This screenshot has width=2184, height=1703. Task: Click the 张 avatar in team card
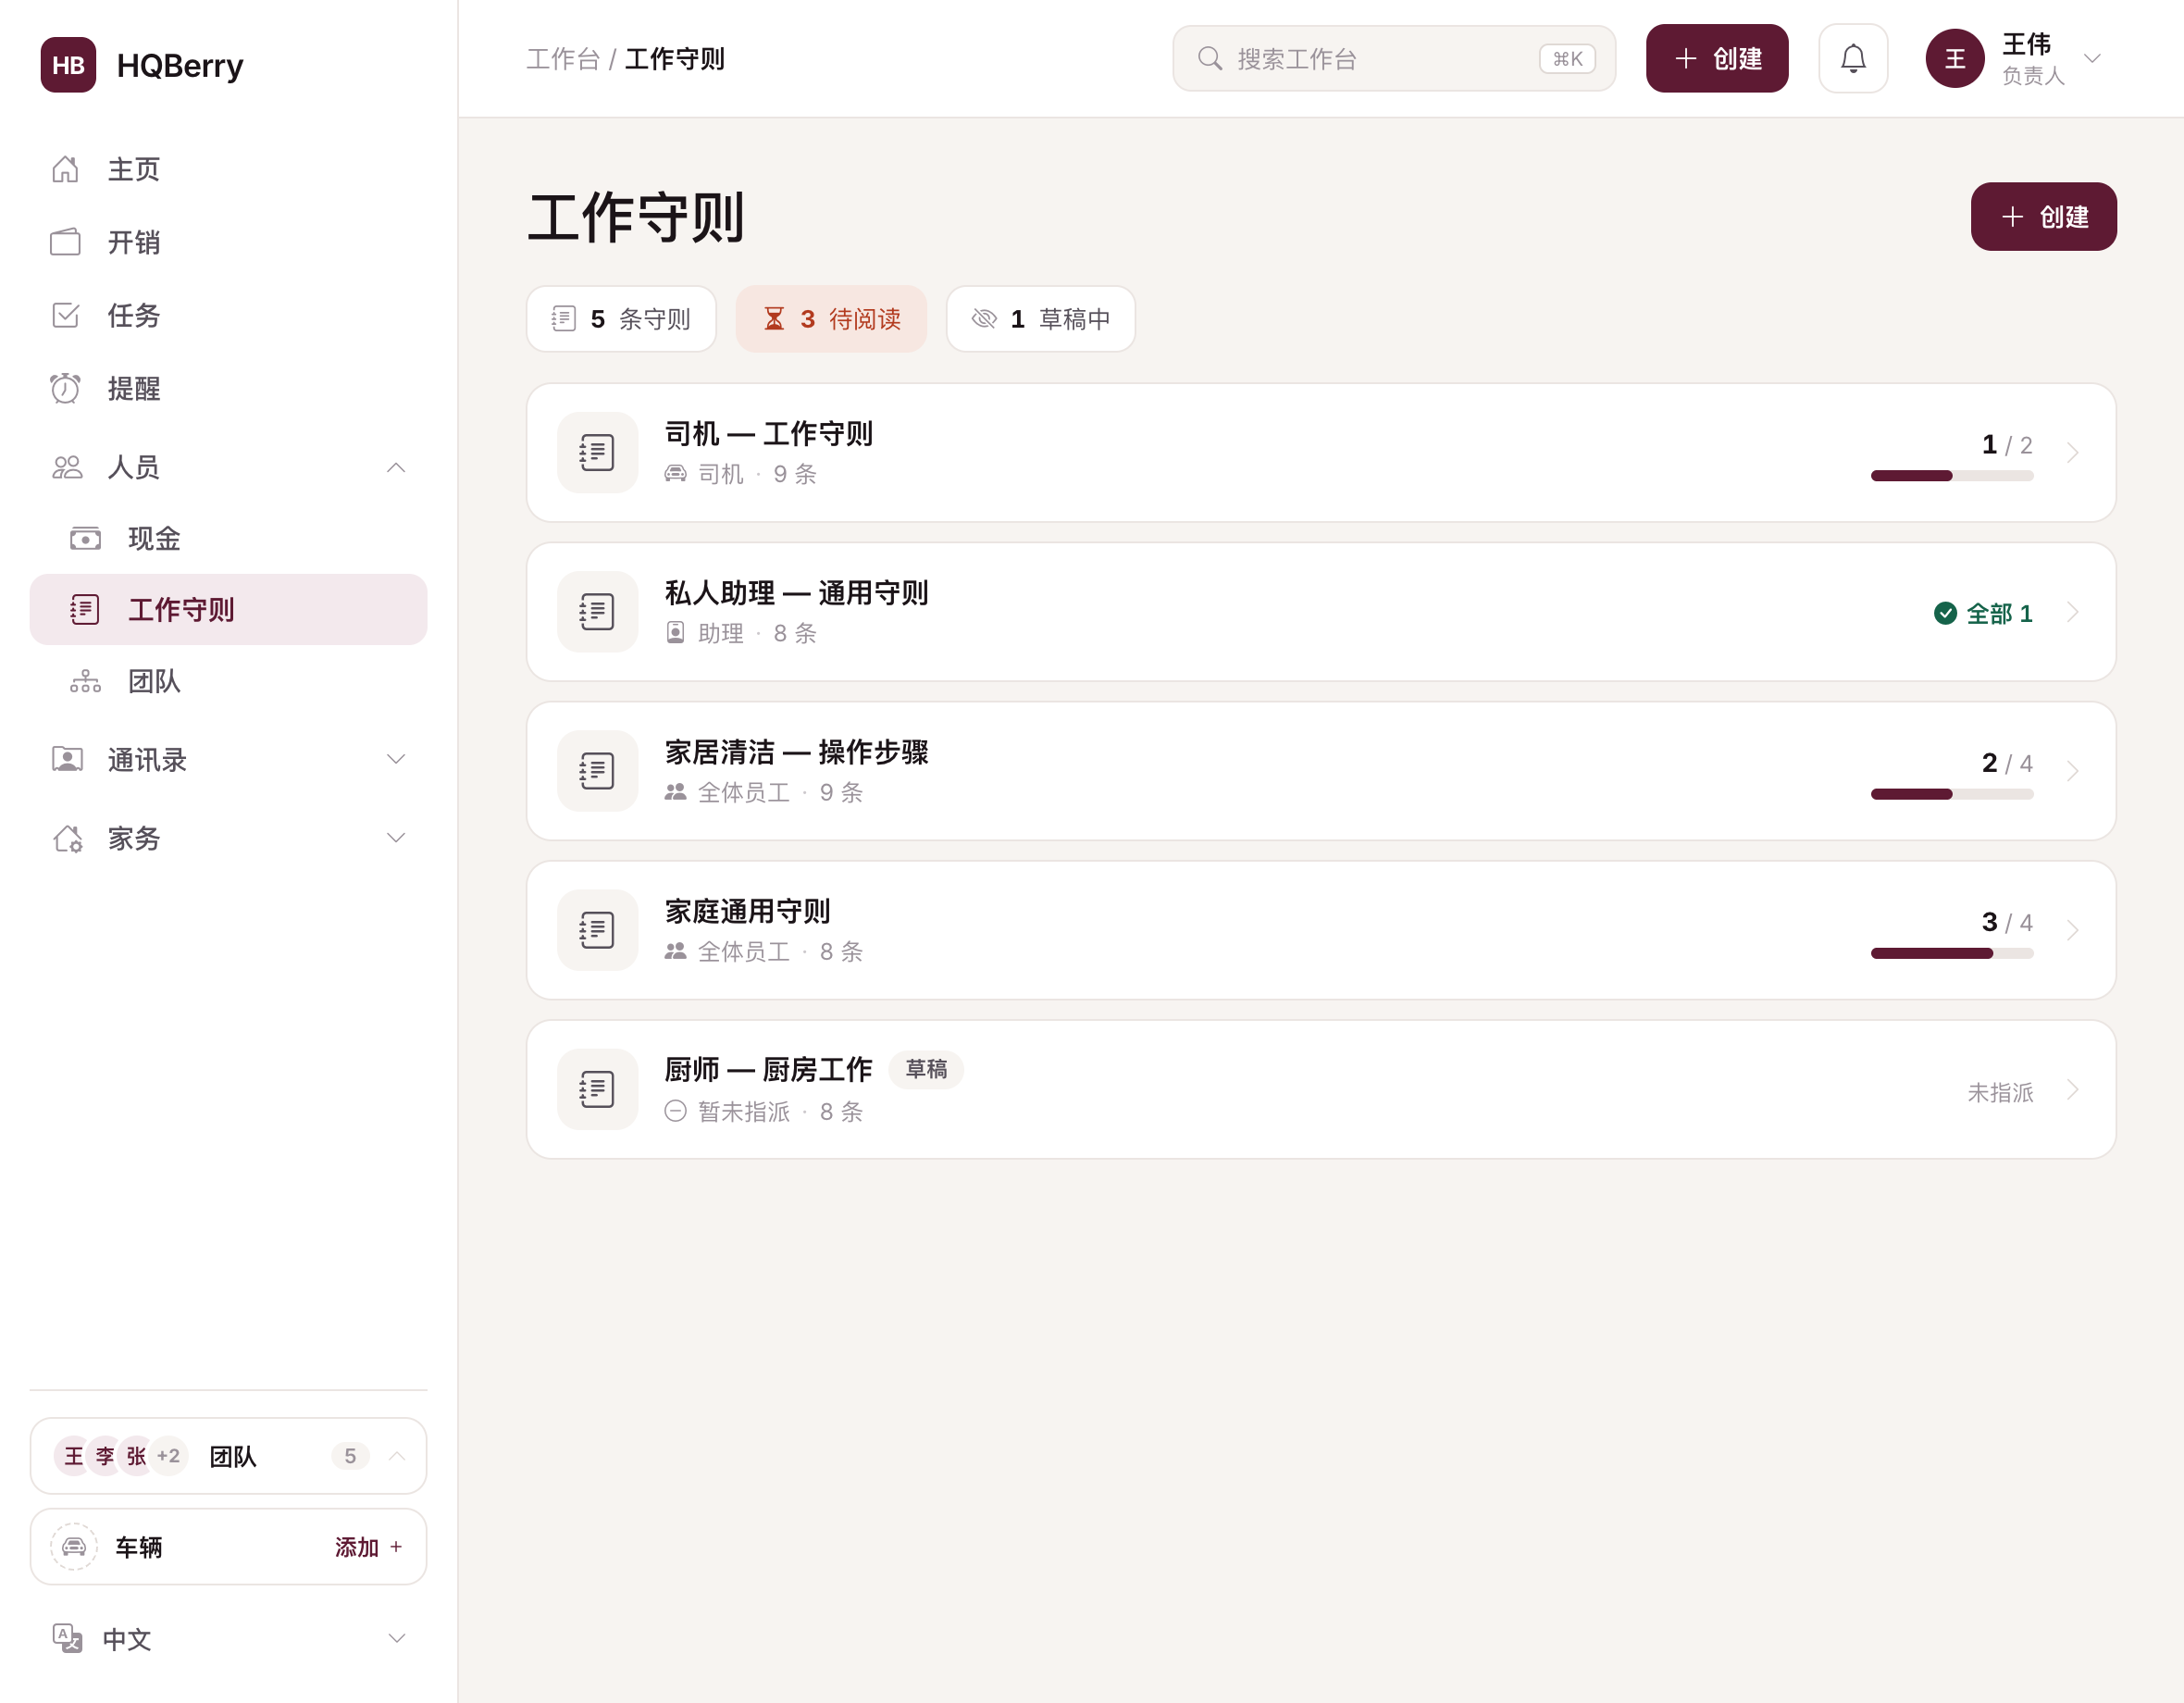(136, 1455)
